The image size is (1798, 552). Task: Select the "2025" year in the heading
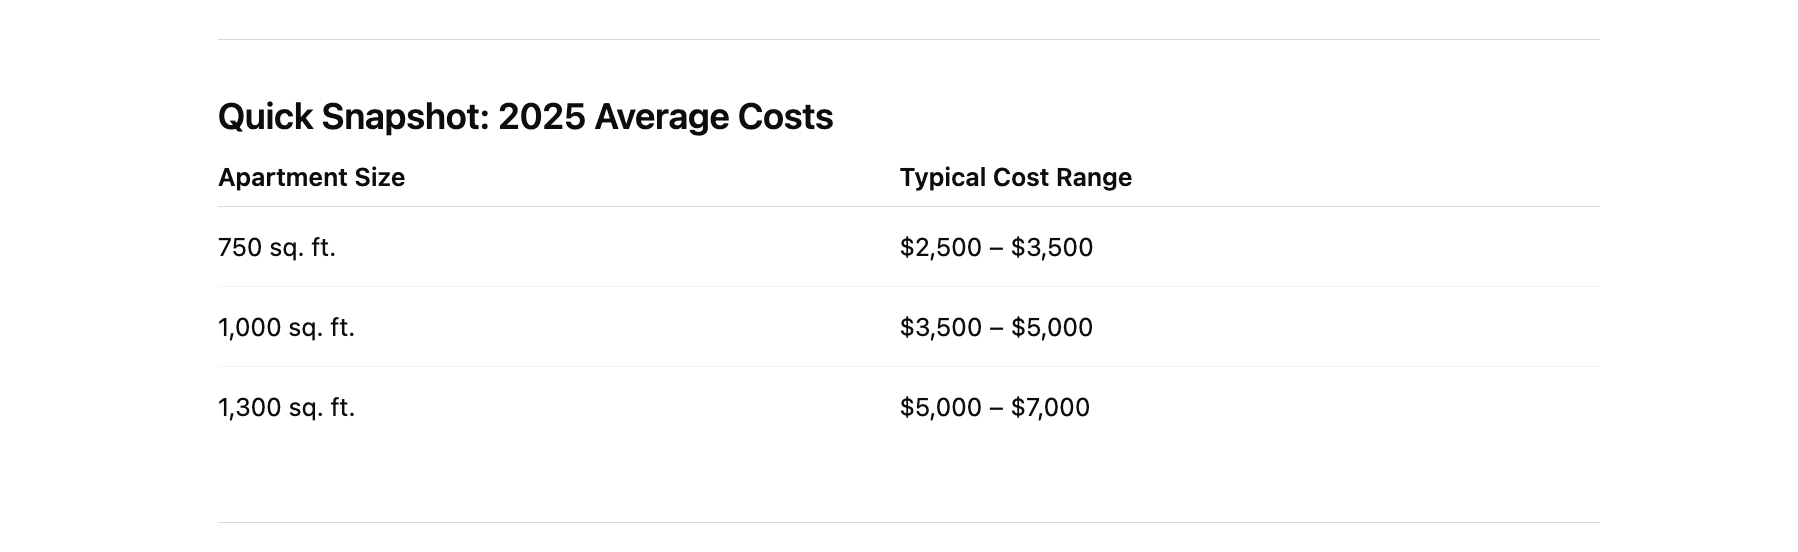click(x=541, y=116)
